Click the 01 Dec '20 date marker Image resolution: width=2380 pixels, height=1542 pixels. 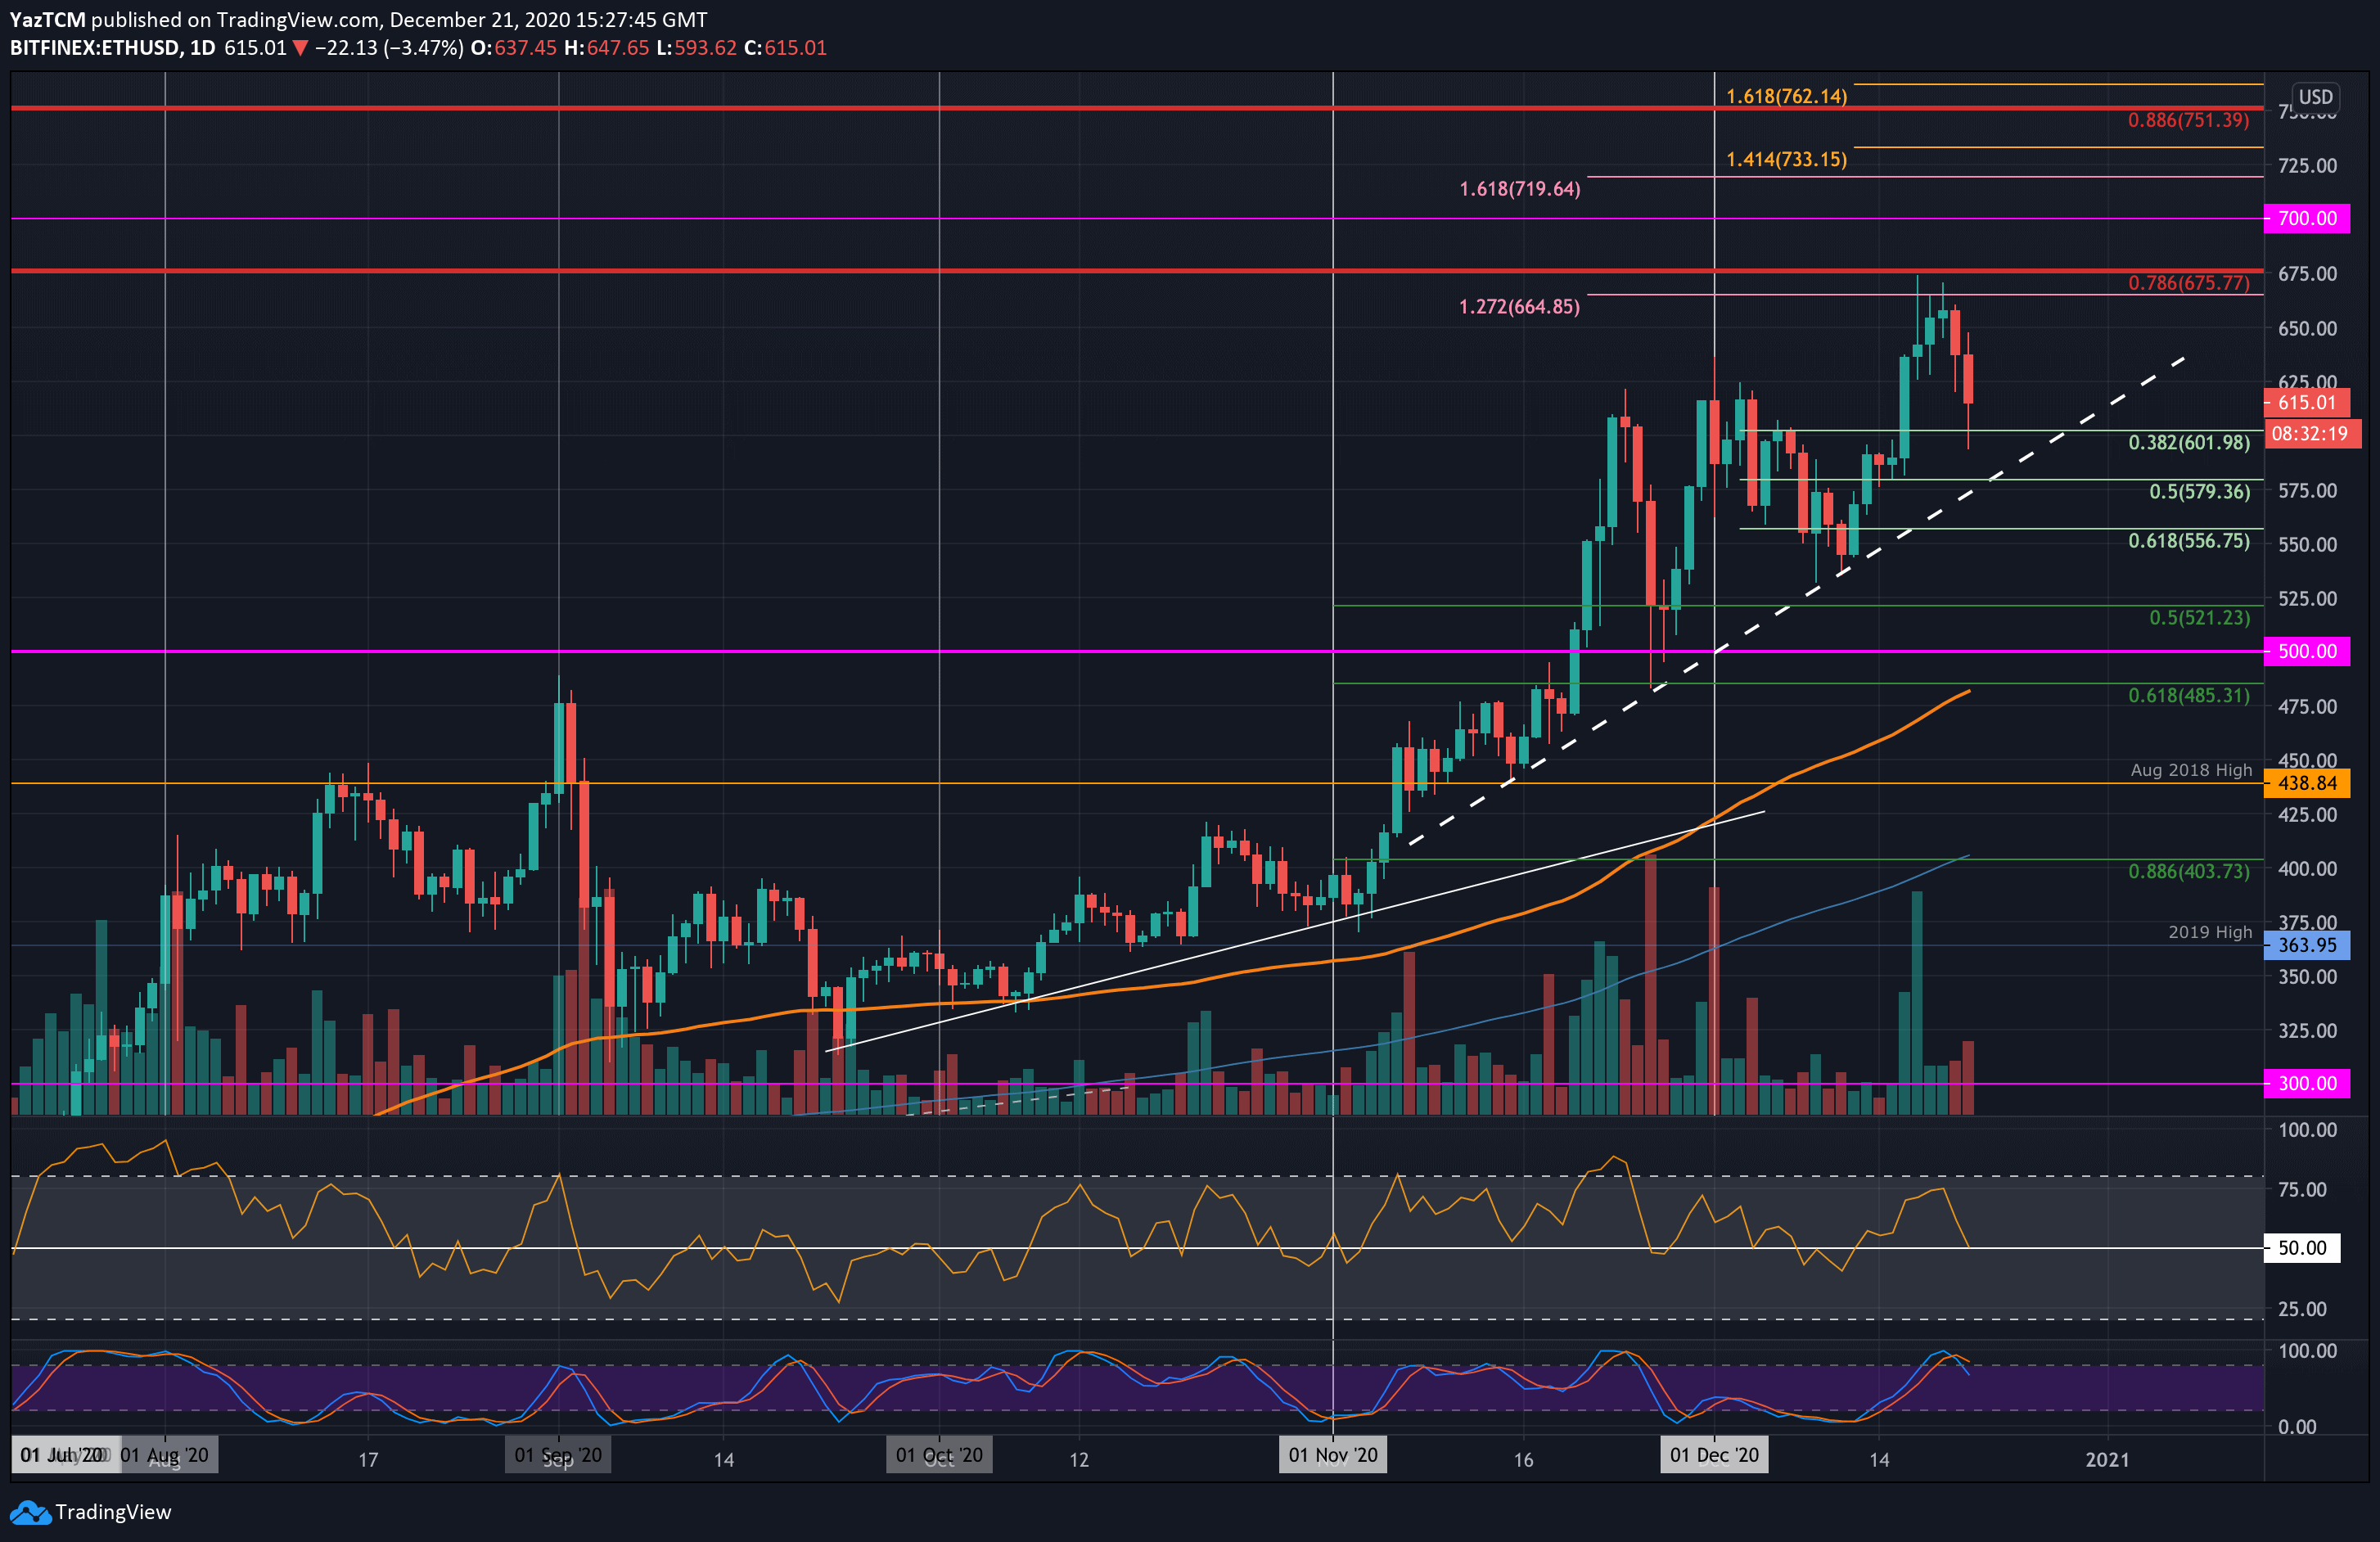(x=1714, y=1455)
